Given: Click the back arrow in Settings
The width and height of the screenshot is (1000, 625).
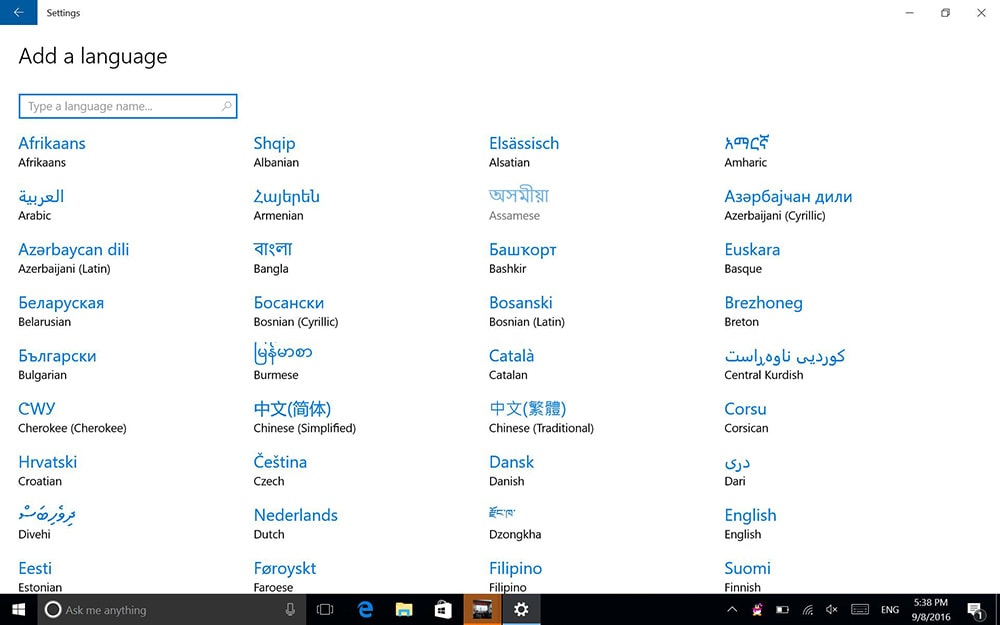Looking at the screenshot, I should [18, 13].
